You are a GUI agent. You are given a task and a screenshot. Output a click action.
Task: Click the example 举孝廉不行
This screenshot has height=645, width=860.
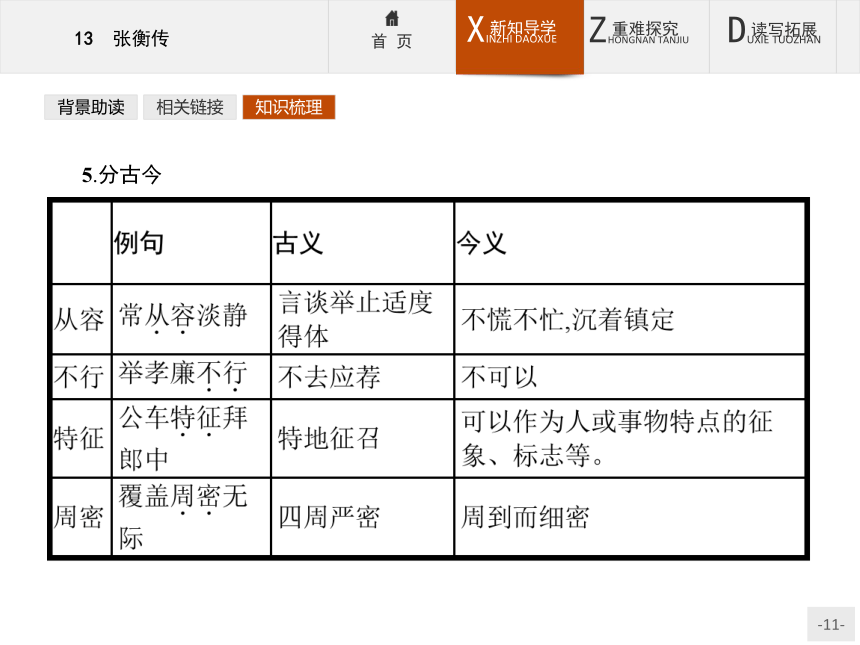click(183, 375)
